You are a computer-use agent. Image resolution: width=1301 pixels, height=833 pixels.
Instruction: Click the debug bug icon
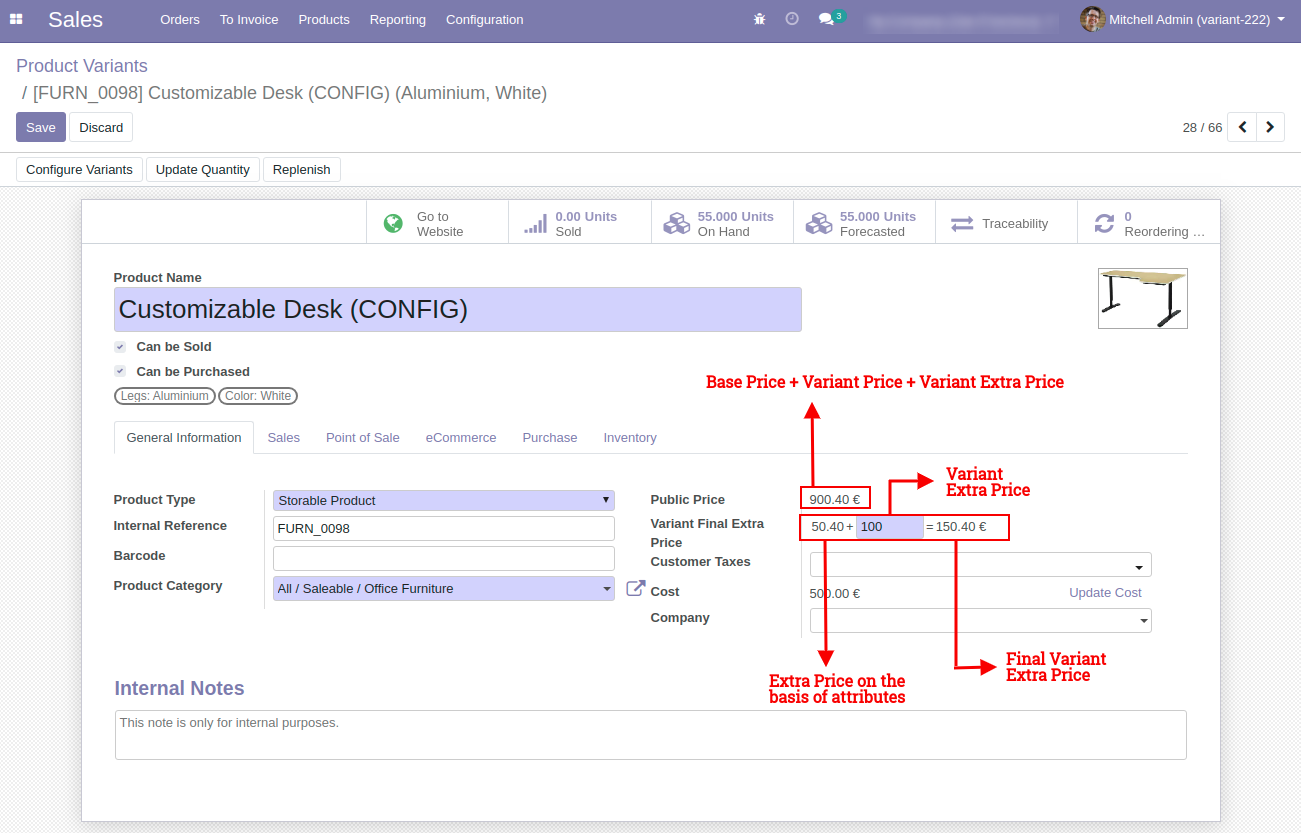click(x=760, y=19)
